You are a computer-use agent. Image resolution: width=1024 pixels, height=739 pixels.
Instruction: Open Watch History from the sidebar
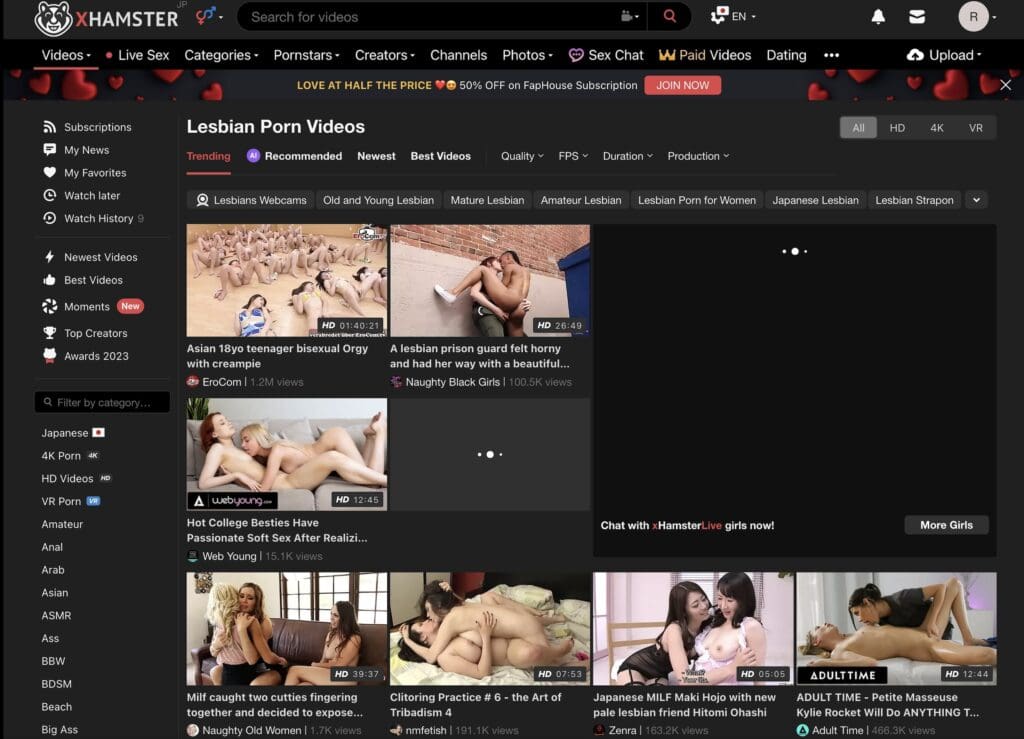(98, 218)
